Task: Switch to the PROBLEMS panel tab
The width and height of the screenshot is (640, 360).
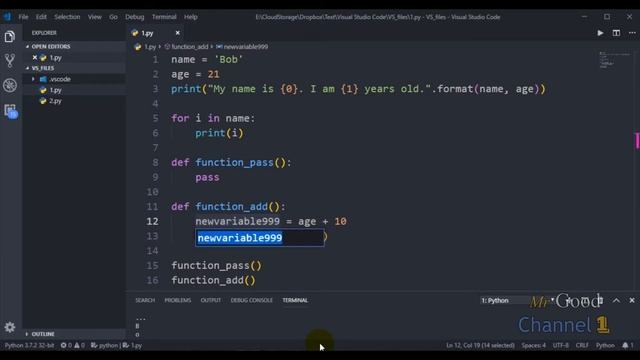Action: tap(178, 300)
